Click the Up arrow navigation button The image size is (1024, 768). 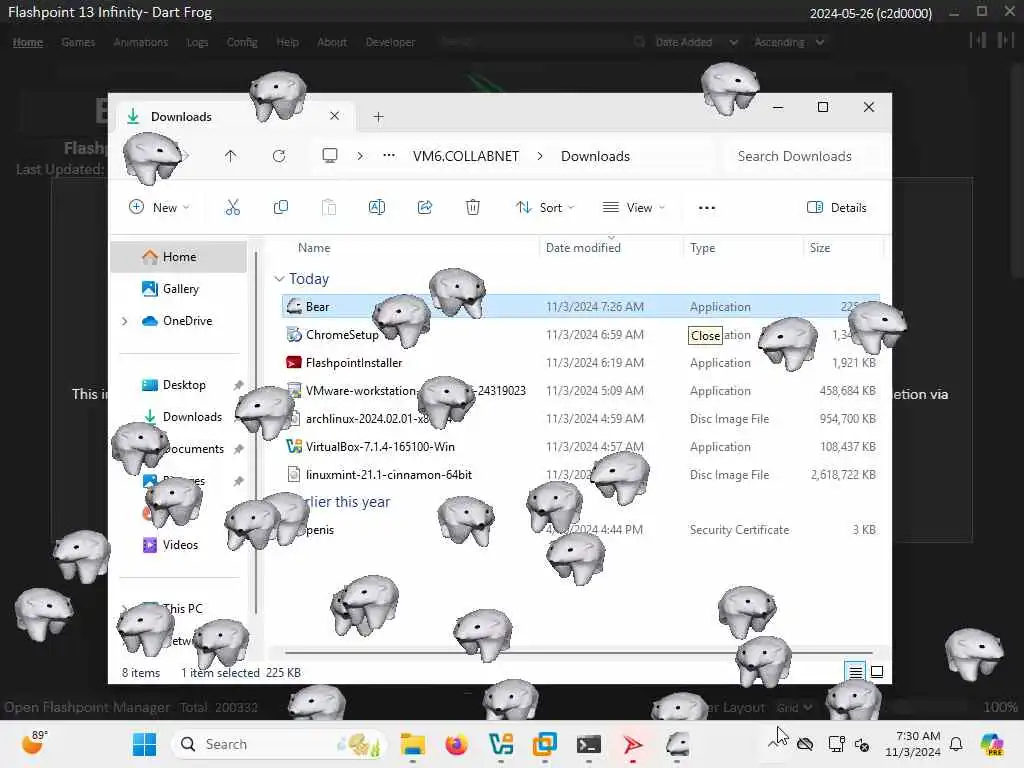point(231,156)
